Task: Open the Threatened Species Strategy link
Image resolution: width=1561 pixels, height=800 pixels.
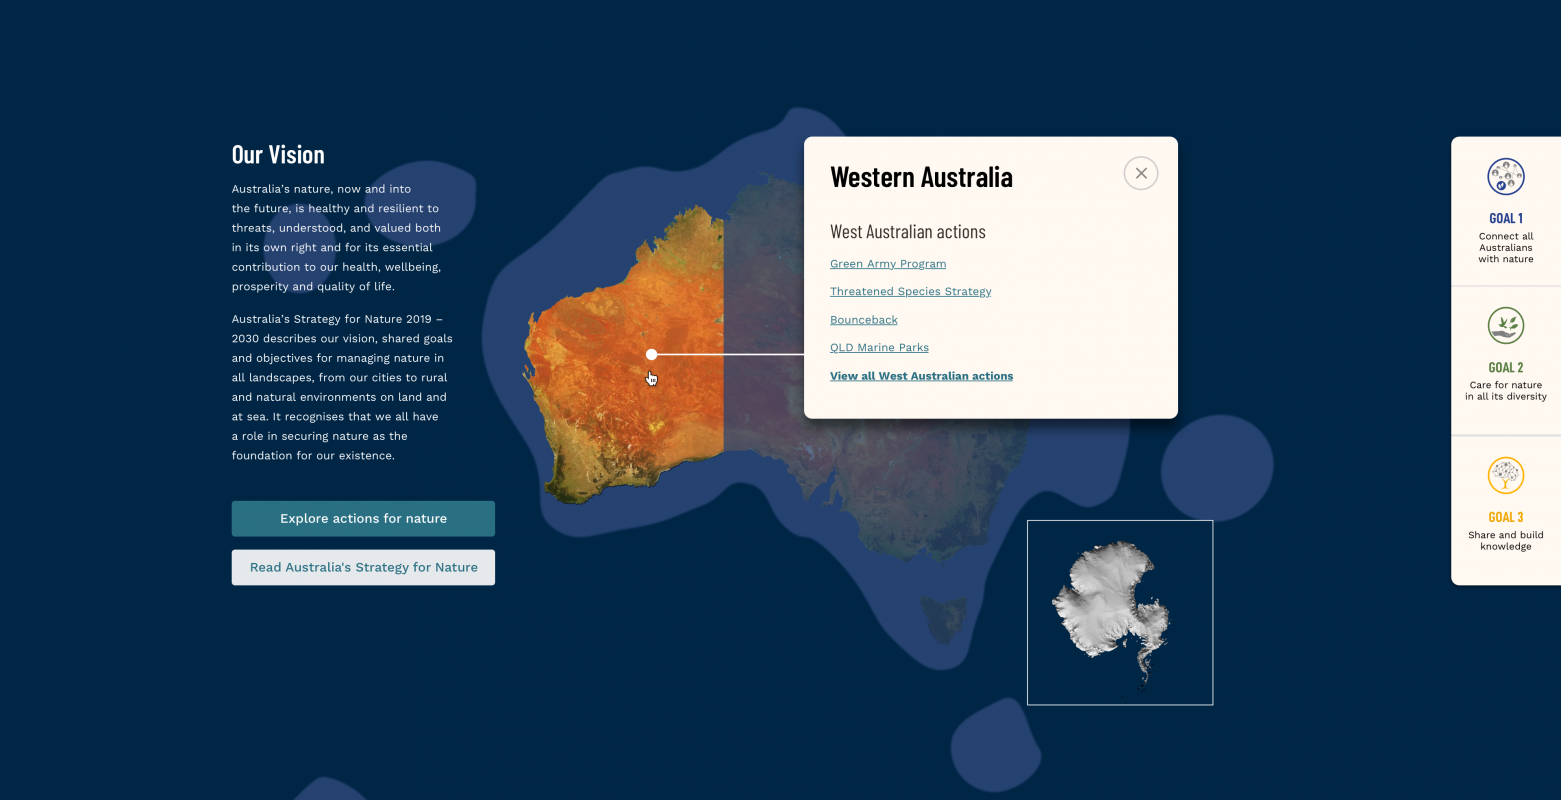Action: point(911,292)
